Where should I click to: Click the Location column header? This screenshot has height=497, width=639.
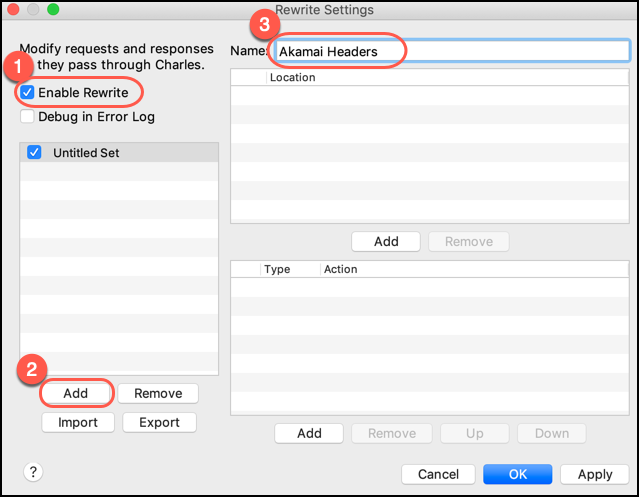pyautogui.click(x=292, y=77)
